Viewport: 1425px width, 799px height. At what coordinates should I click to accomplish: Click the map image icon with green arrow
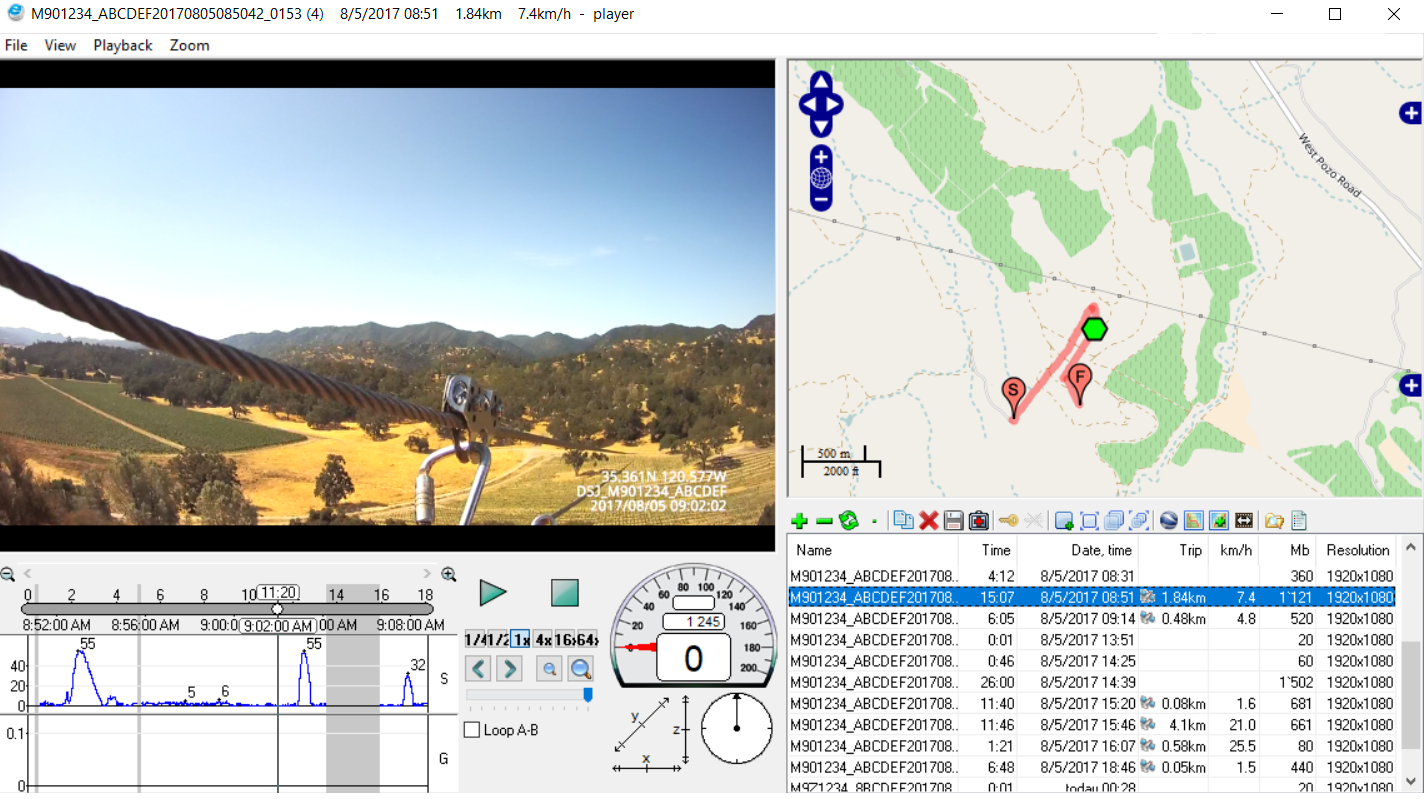pos(1218,521)
